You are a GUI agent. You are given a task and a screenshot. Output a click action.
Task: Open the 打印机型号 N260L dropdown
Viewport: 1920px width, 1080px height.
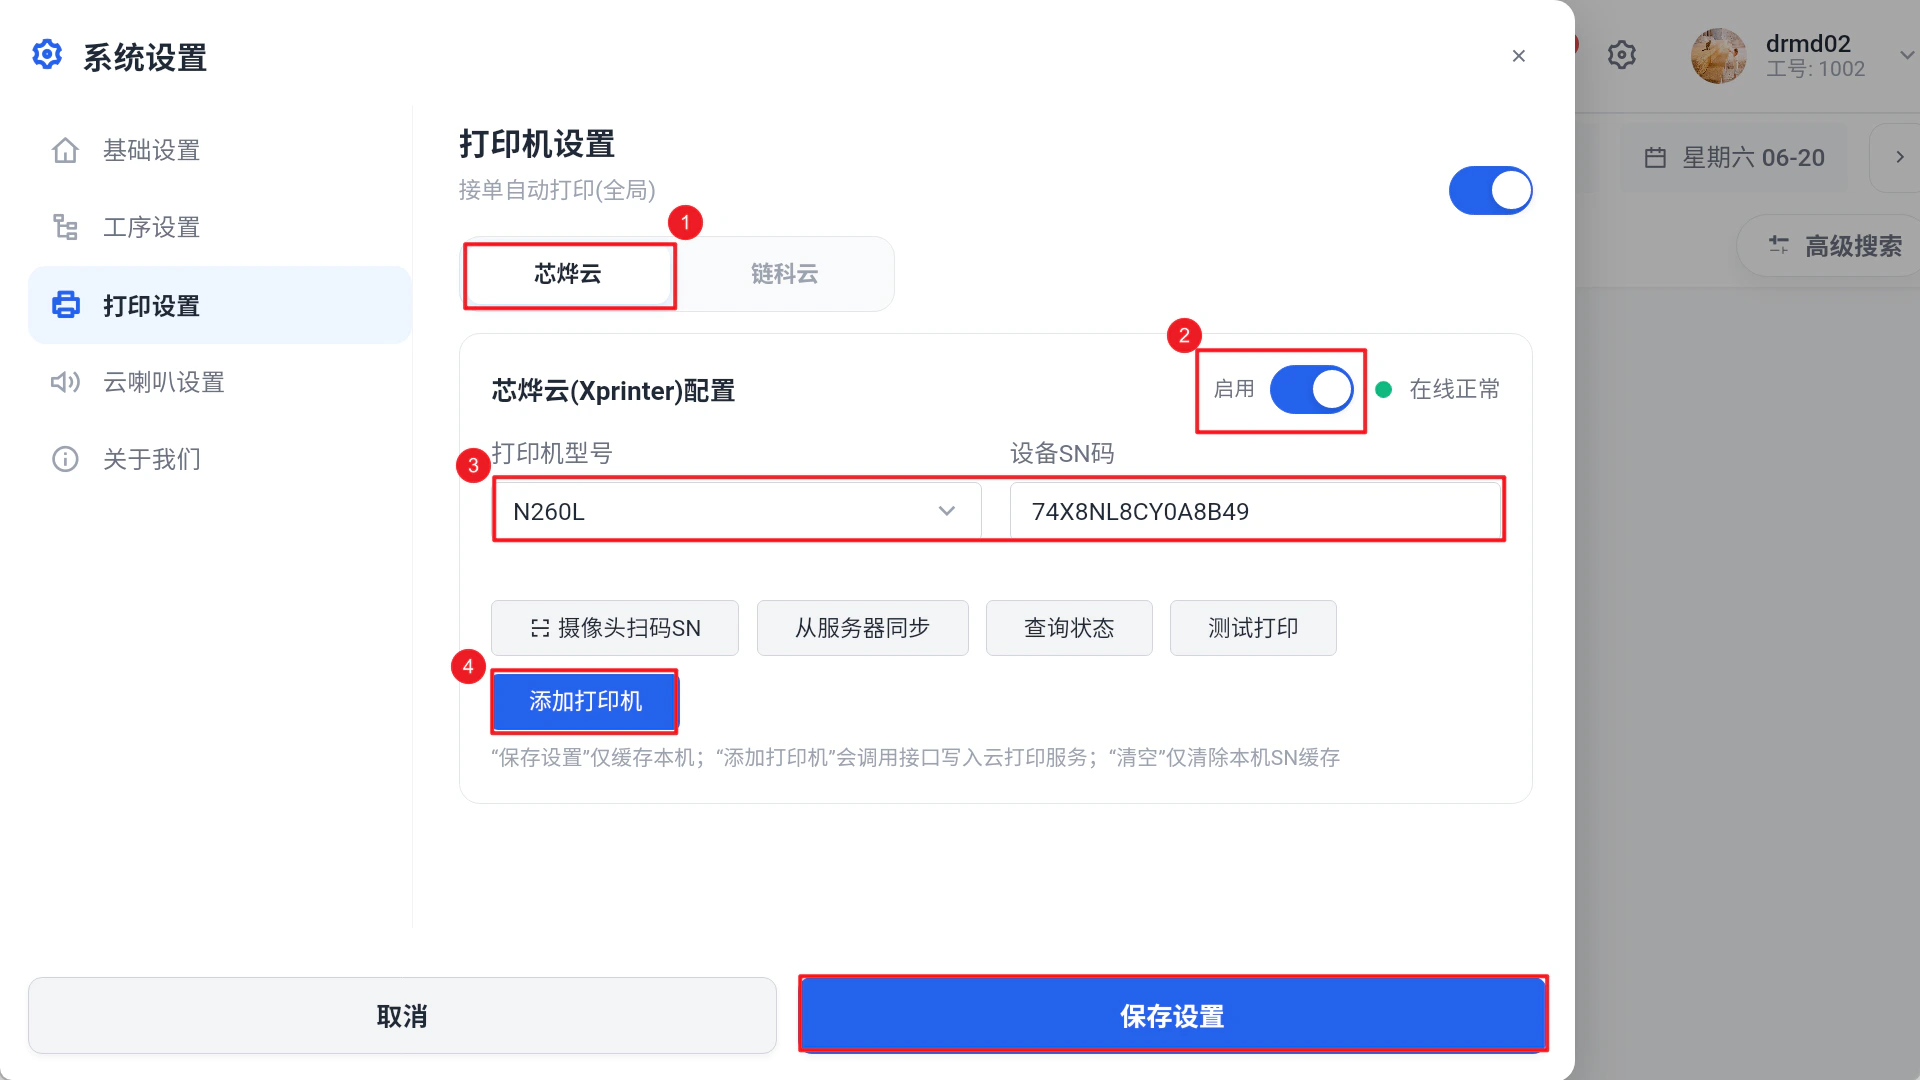736,511
